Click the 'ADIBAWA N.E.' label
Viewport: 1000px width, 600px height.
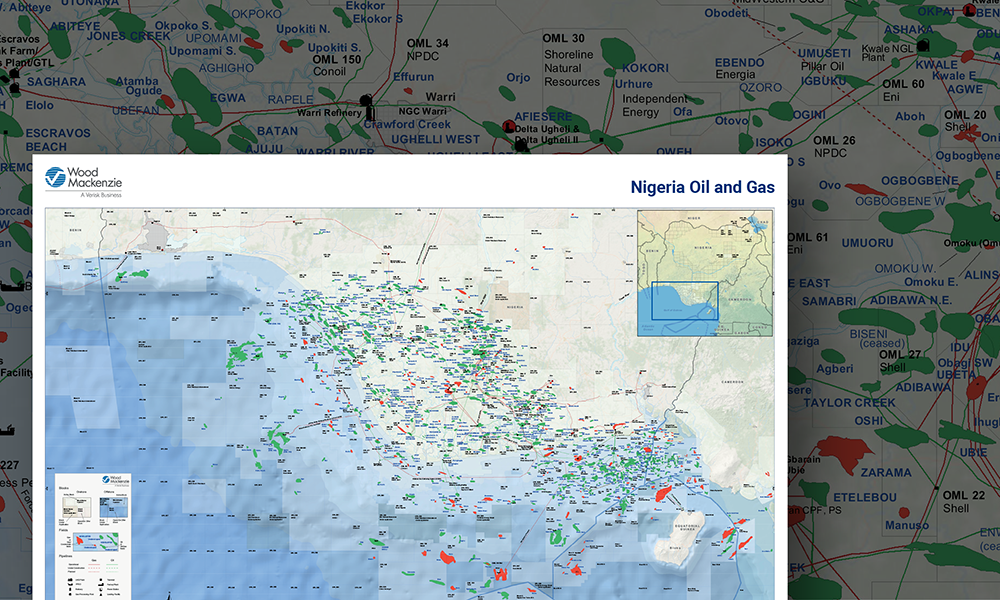911,300
